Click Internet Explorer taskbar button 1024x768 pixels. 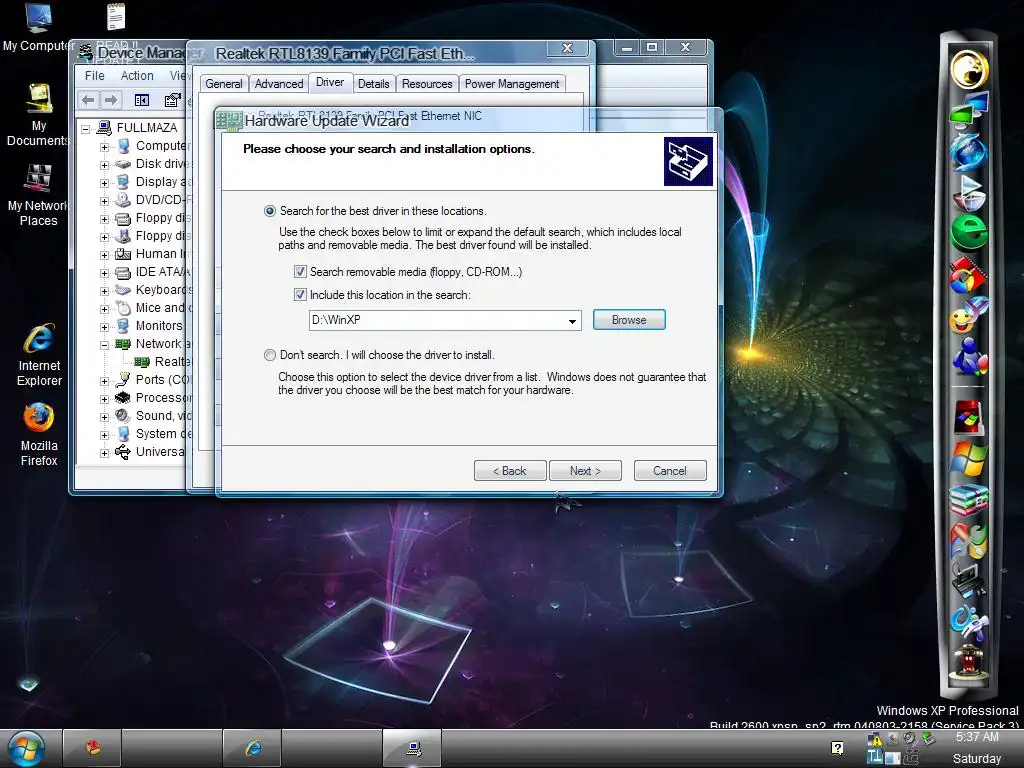coord(253,748)
